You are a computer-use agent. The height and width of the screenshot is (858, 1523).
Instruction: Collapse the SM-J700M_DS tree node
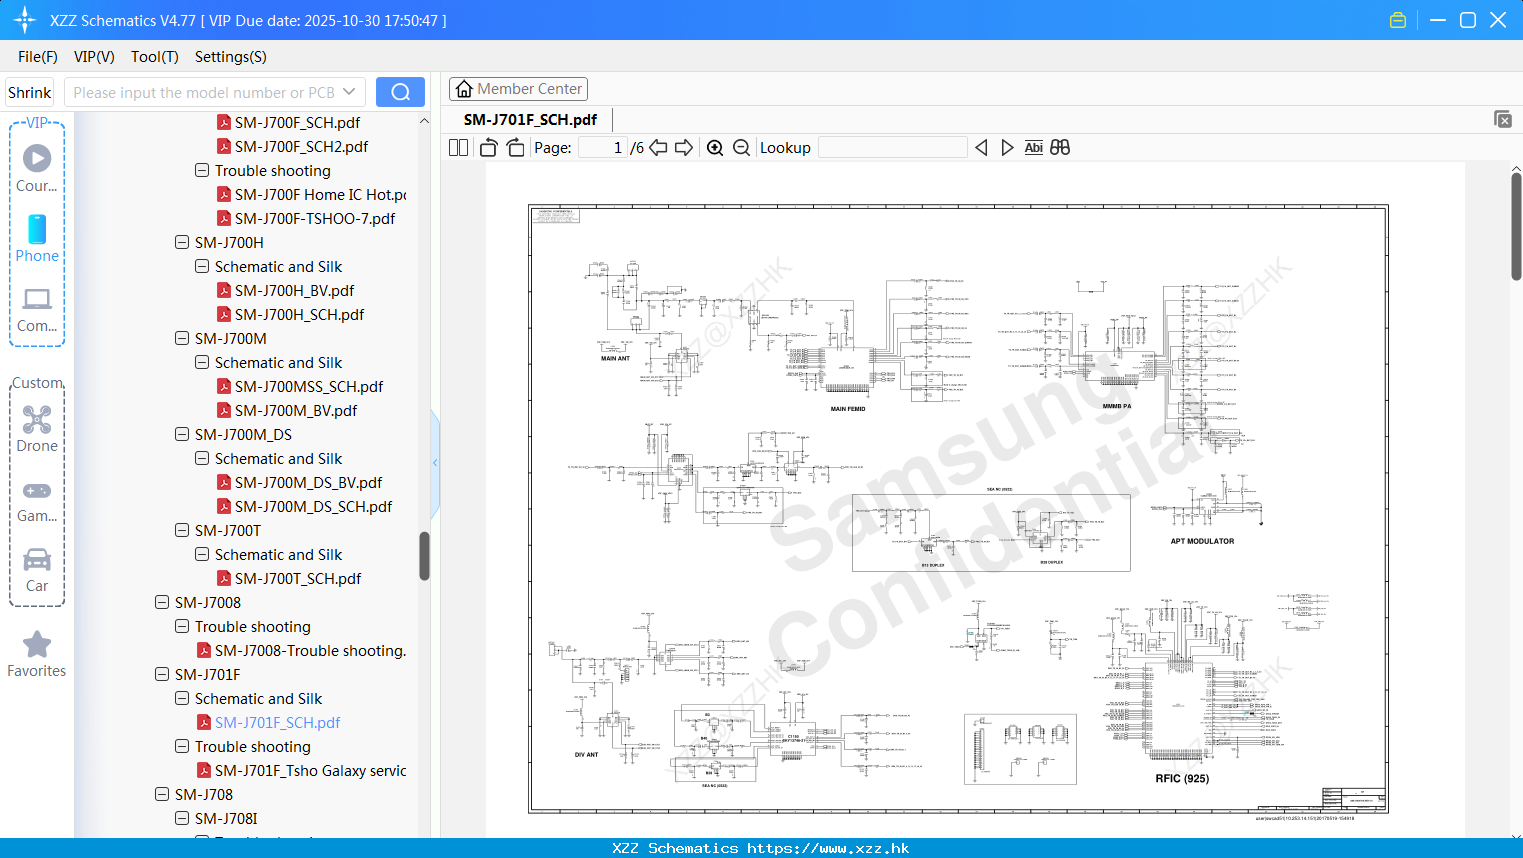point(182,434)
